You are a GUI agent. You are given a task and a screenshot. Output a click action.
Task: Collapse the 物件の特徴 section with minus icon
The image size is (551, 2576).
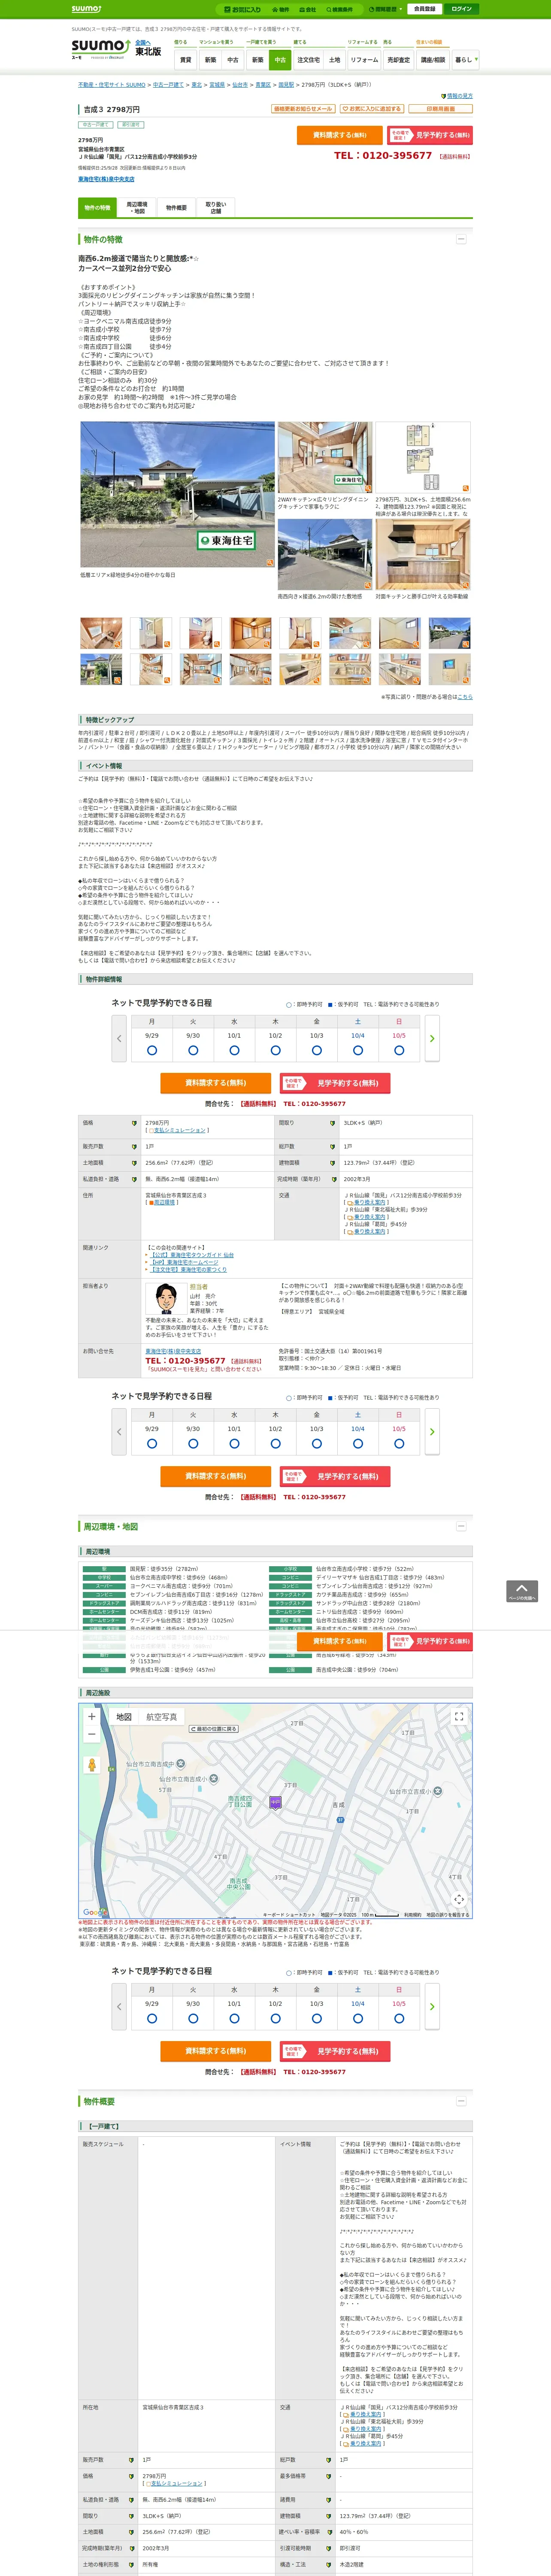click(x=461, y=239)
